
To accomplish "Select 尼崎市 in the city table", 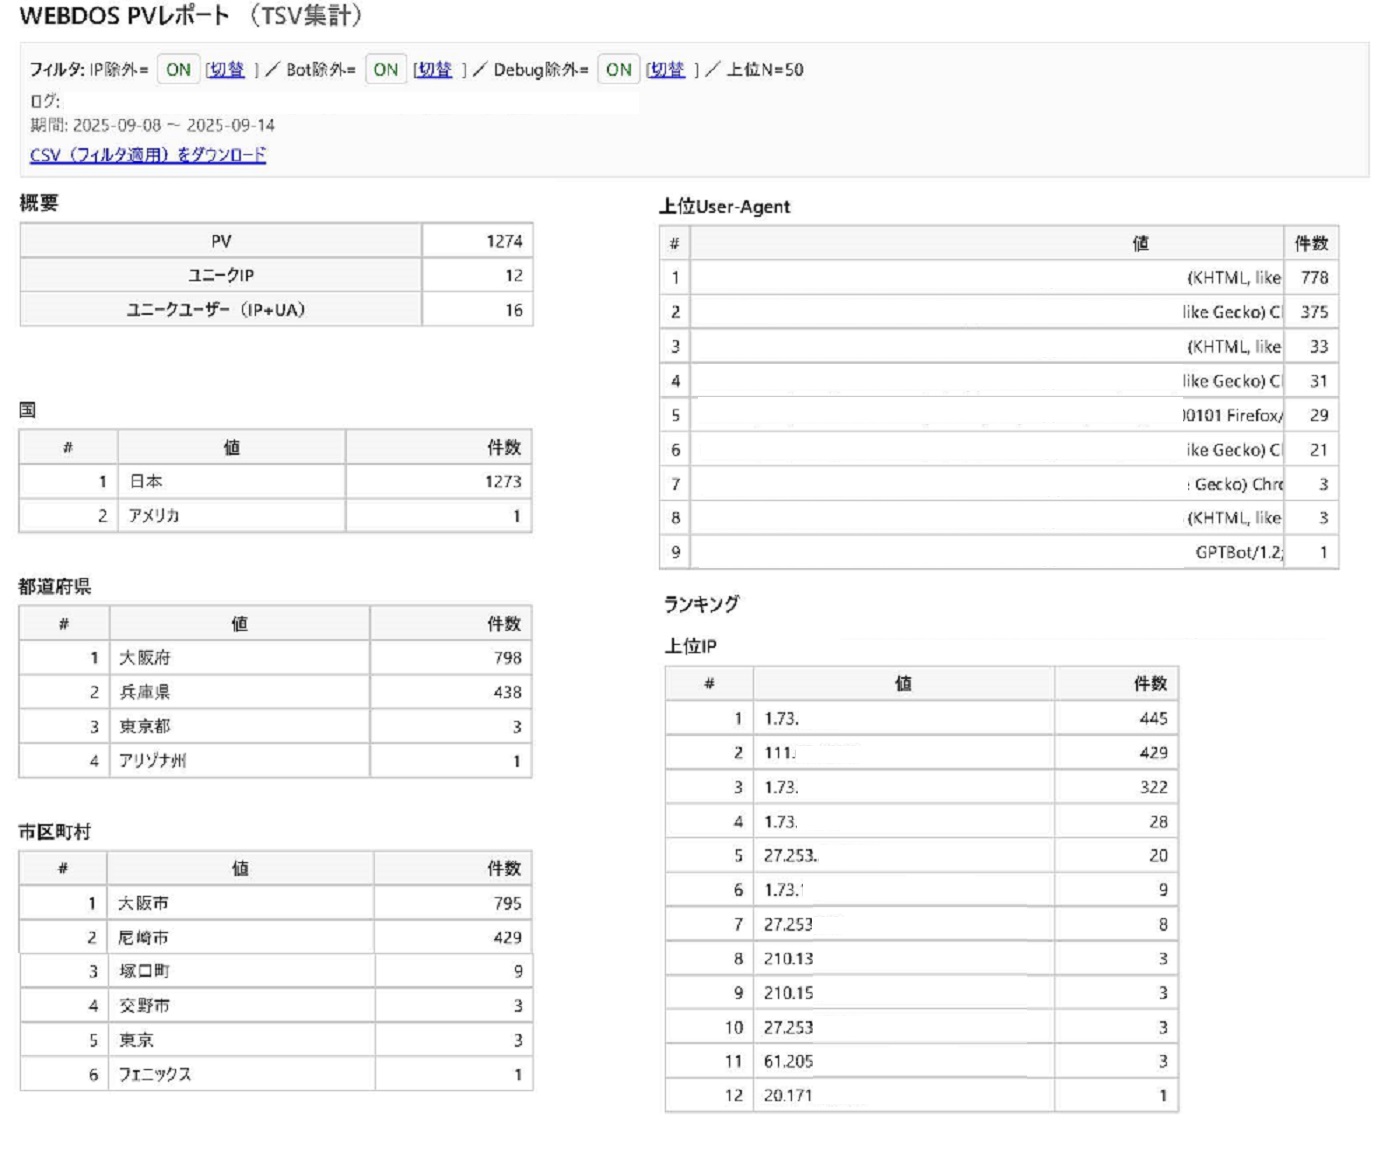I will point(144,938).
